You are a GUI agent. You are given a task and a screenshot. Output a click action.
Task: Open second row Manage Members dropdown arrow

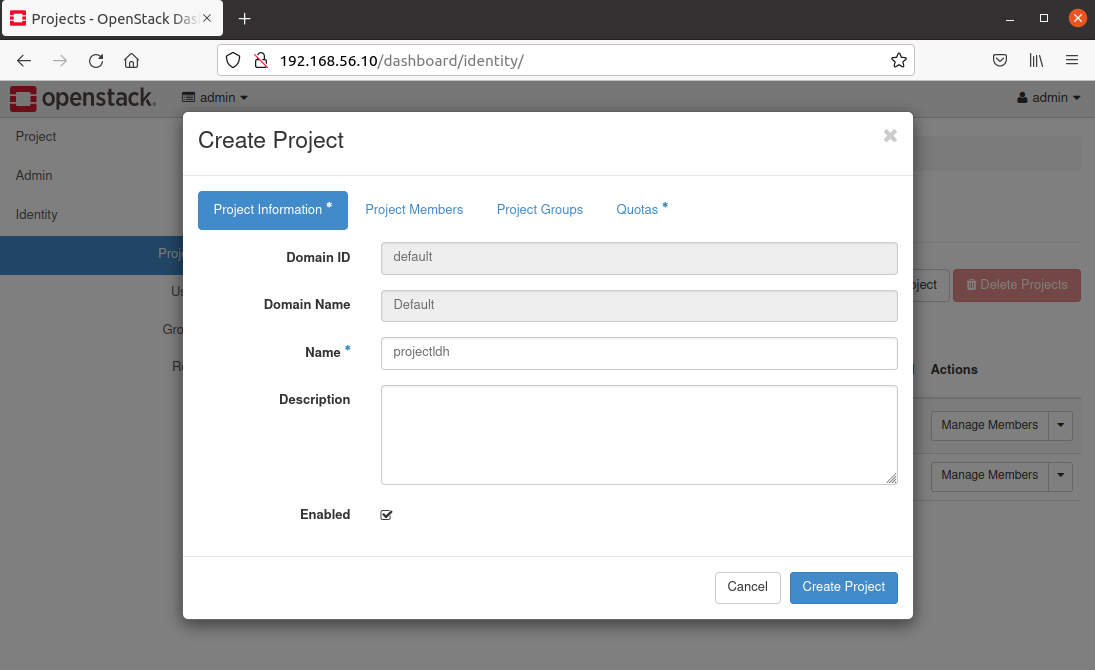pyautogui.click(x=1061, y=476)
